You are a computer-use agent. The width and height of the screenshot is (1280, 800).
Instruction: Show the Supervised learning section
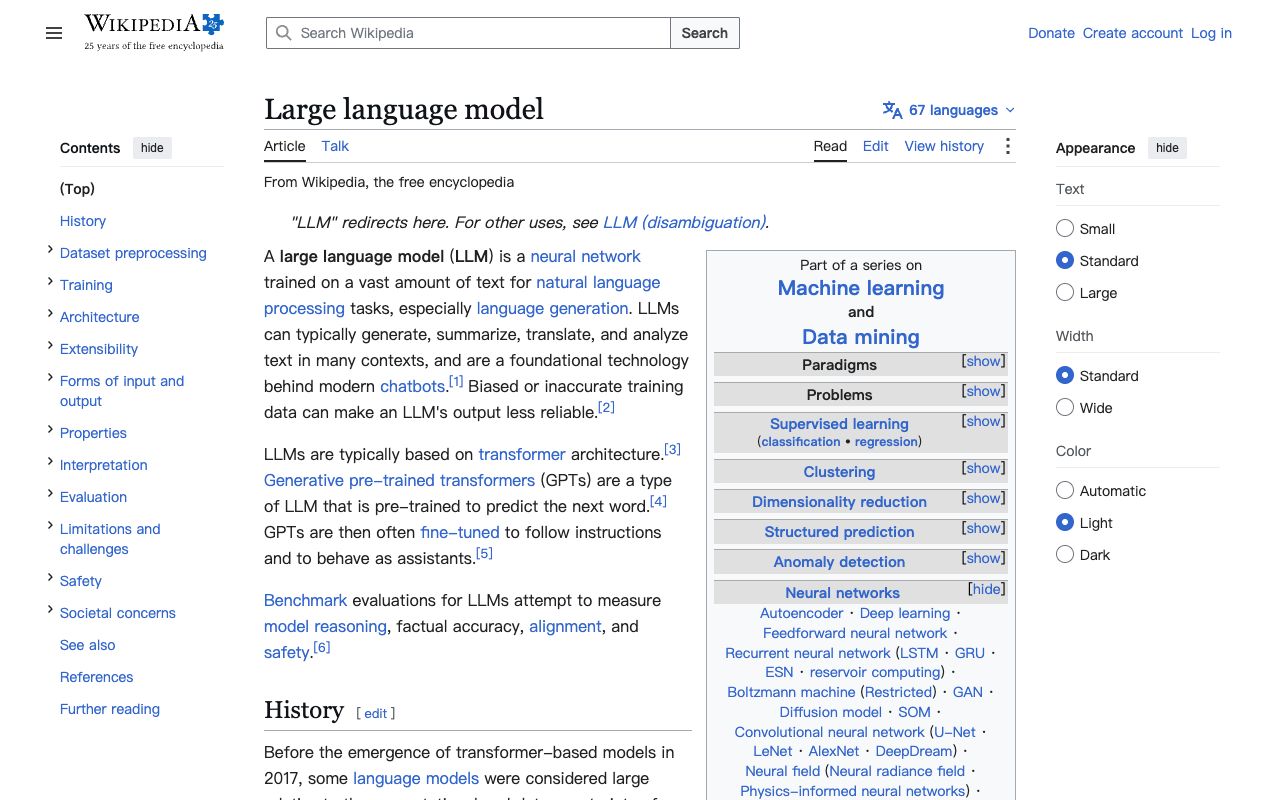[x=983, y=421]
